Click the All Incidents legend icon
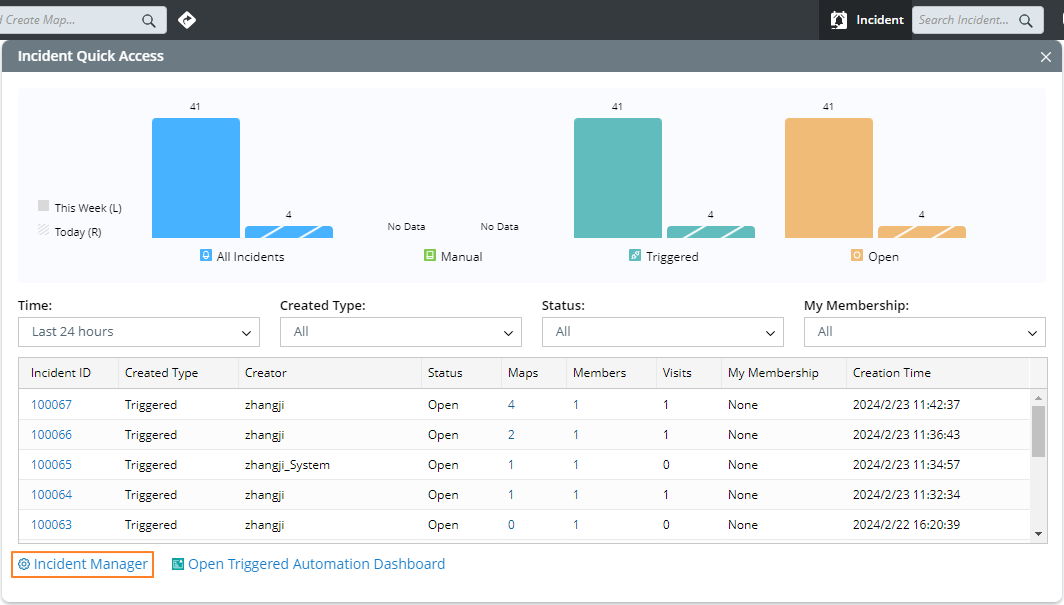 click(x=206, y=256)
